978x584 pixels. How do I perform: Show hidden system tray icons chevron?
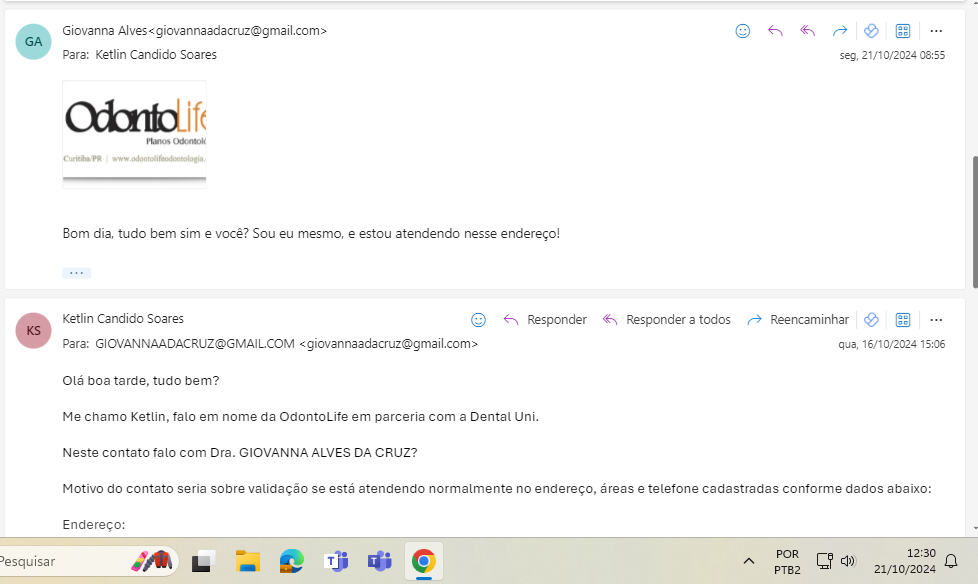pos(748,561)
